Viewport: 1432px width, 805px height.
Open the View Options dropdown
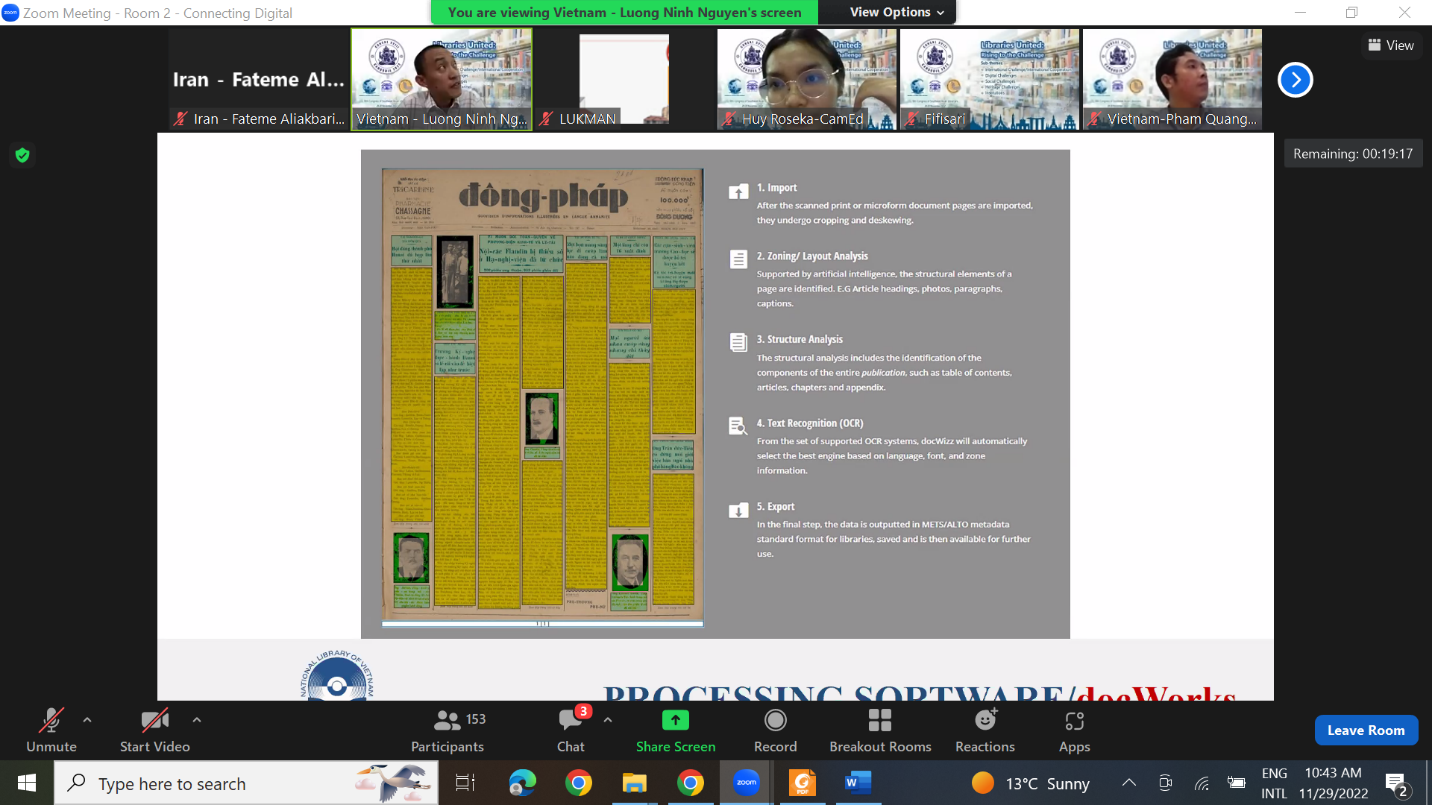896,12
